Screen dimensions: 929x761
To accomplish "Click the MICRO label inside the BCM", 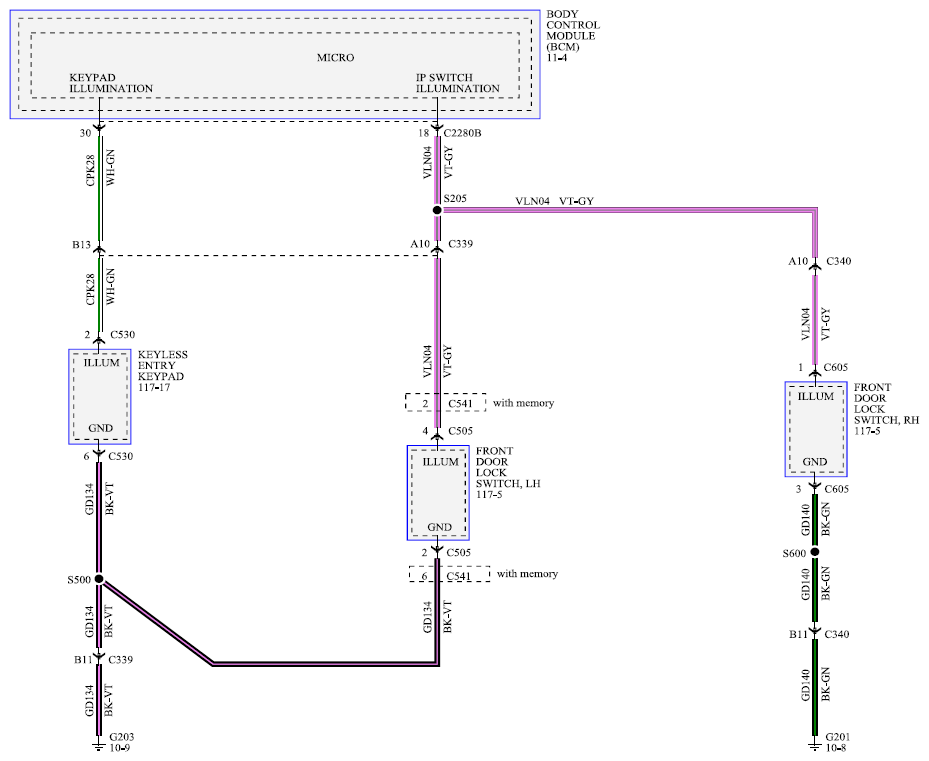I will (335, 57).
